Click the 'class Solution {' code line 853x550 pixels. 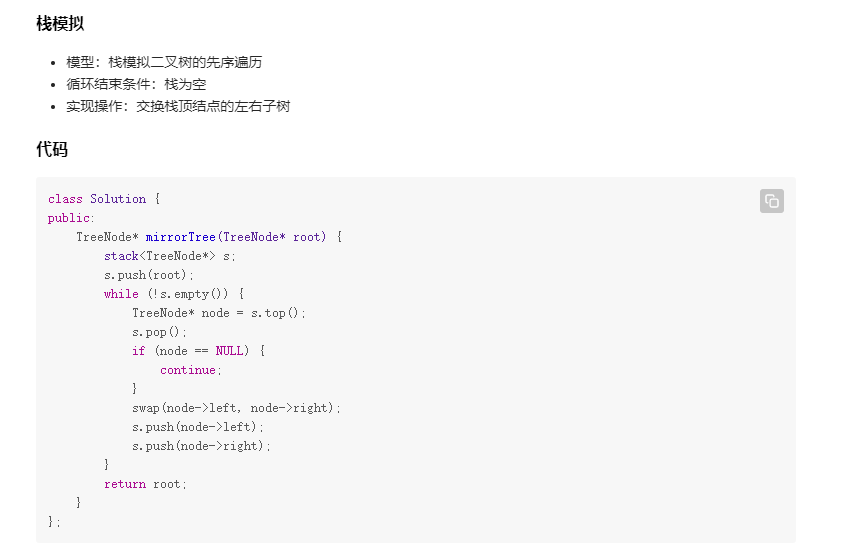[x=104, y=199]
